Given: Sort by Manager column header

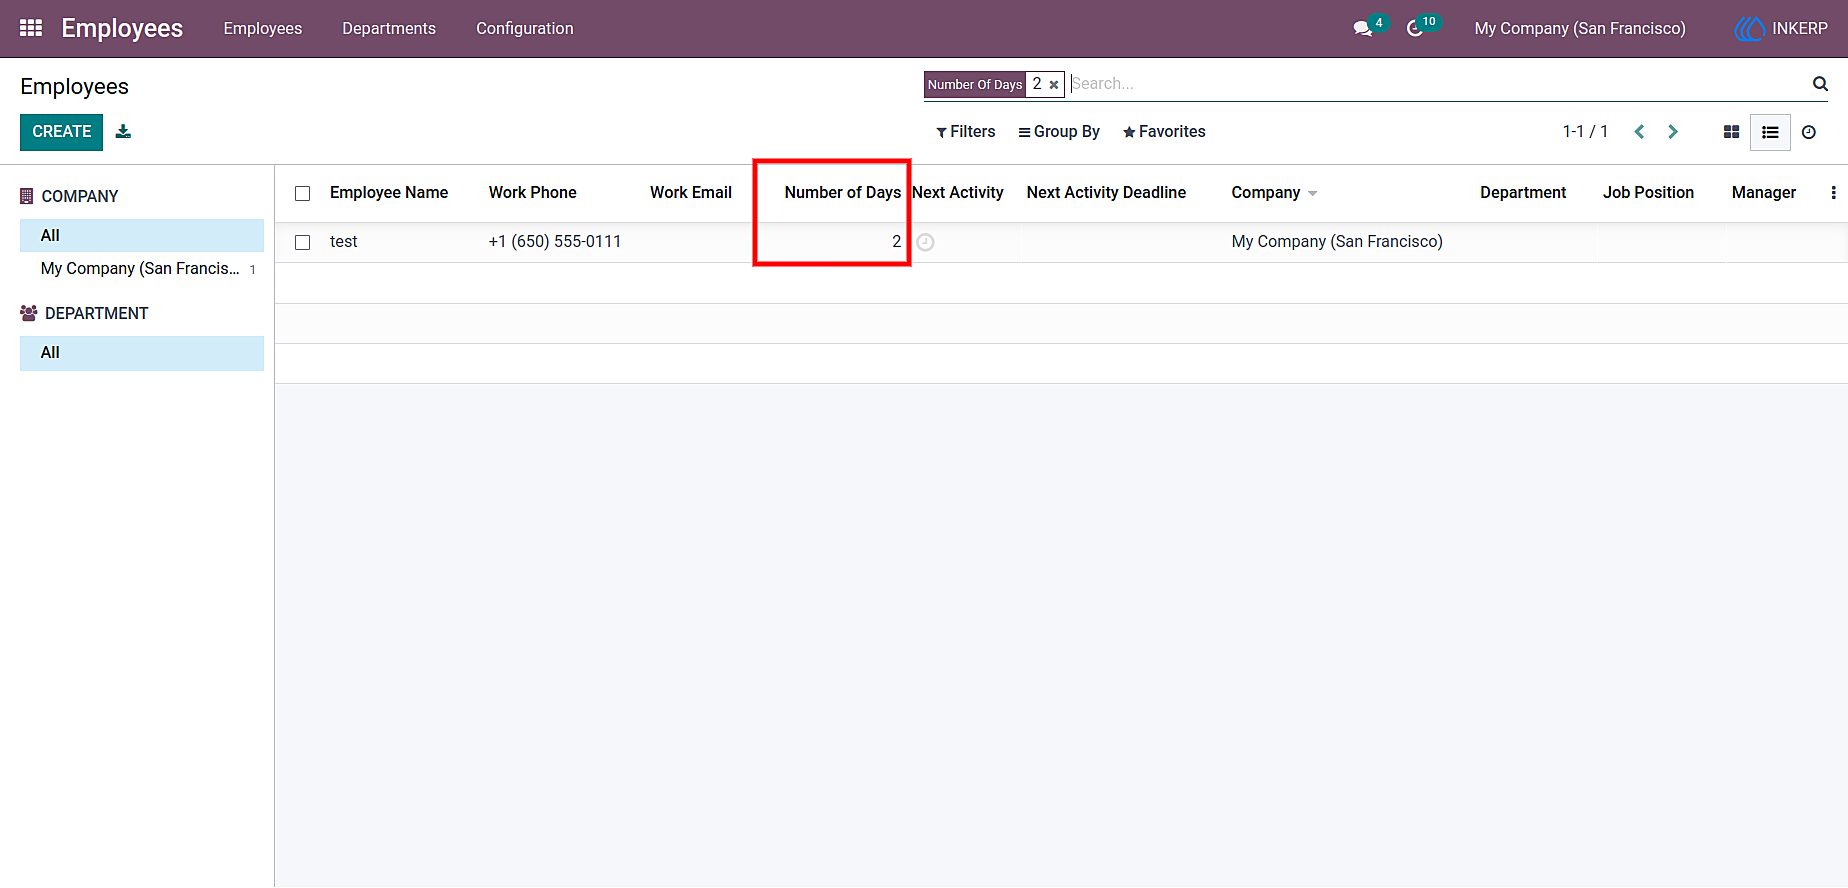Looking at the screenshot, I should 1764,193.
